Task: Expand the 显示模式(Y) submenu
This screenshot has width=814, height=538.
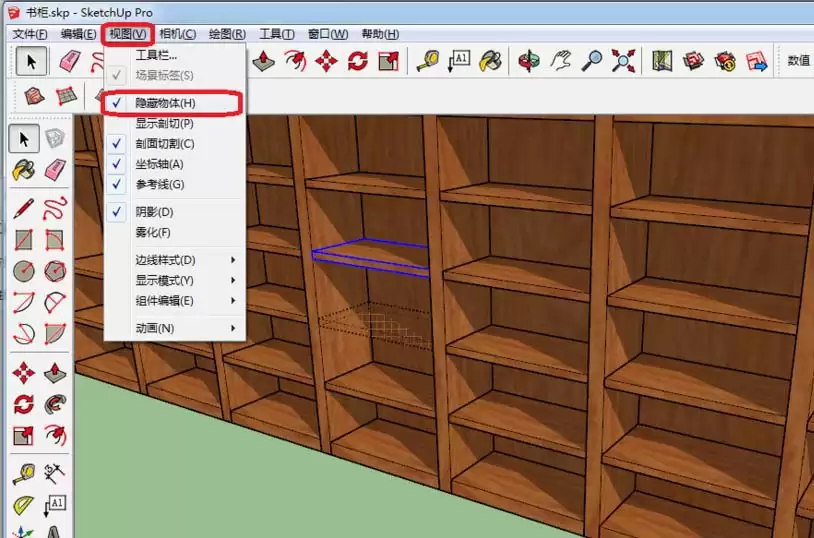Action: [x=174, y=280]
